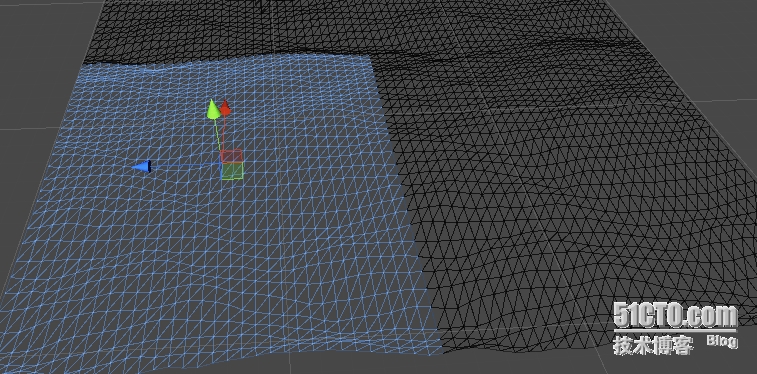The width and height of the screenshot is (757, 374).
Task: Click the green Y-axis arrow of the gizmo
Action: [212, 109]
